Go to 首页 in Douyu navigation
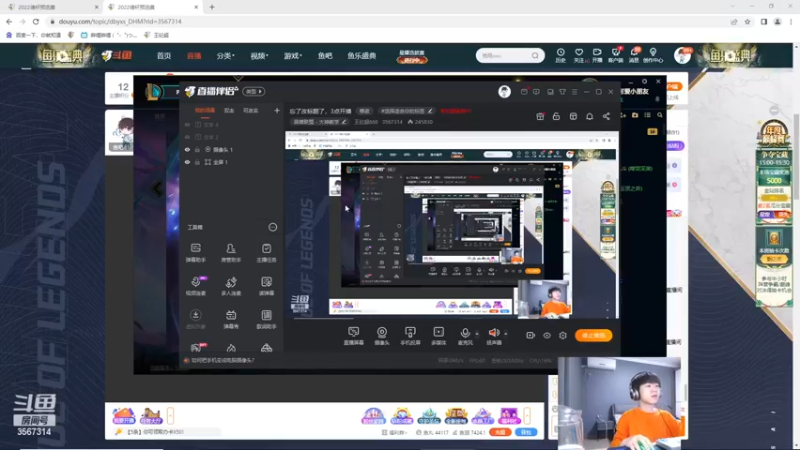The width and height of the screenshot is (800, 450). click(x=164, y=56)
